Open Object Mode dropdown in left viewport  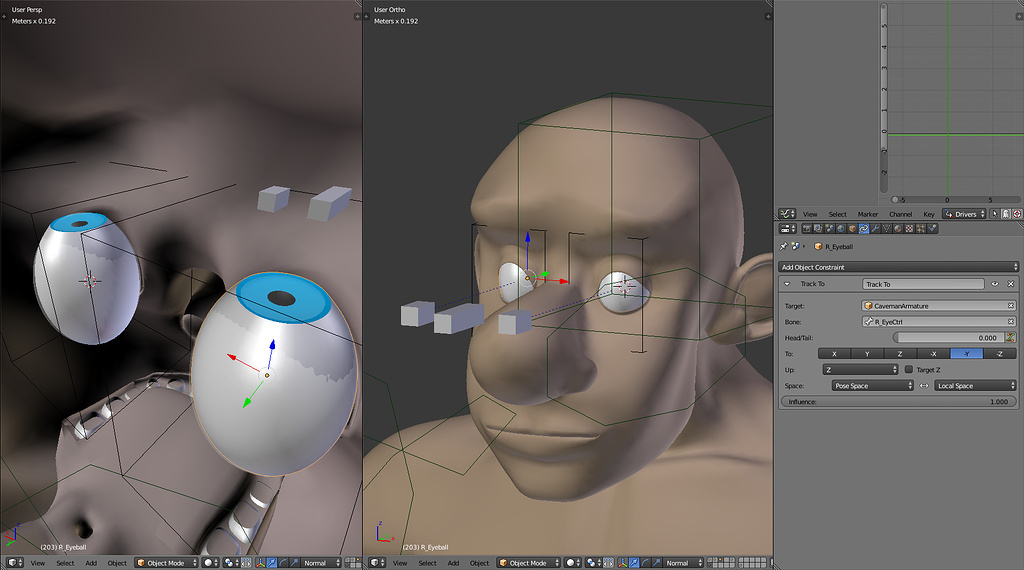click(x=167, y=563)
